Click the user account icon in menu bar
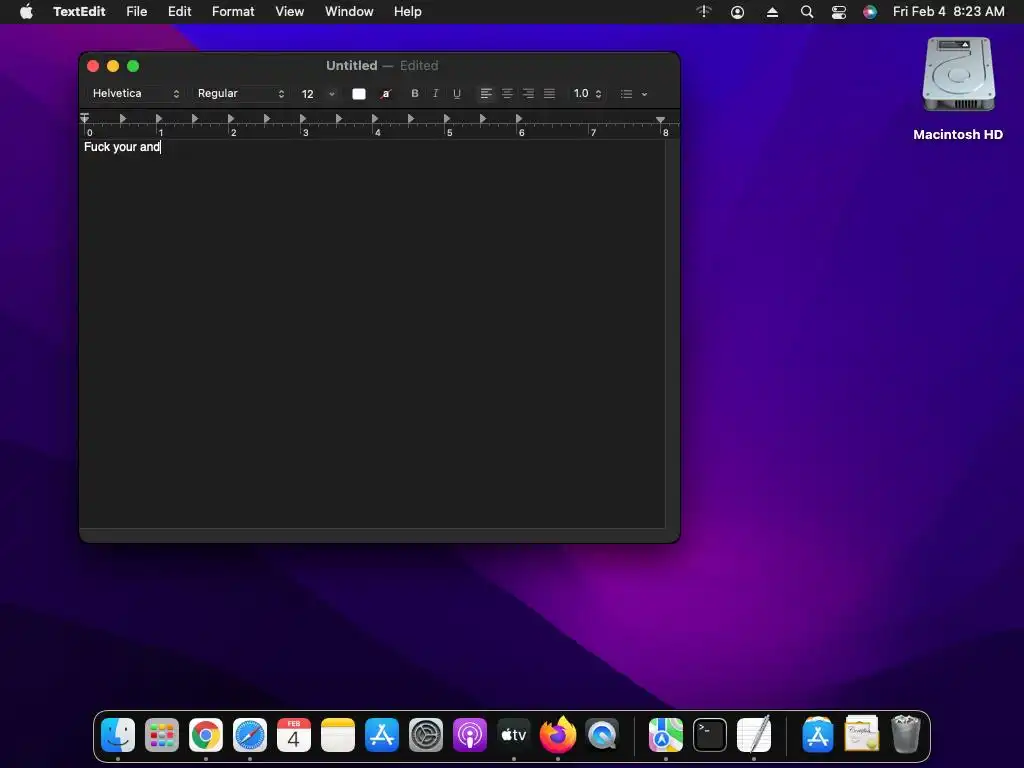Screen dimensions: 1024x768 click(x=737, y=12)
